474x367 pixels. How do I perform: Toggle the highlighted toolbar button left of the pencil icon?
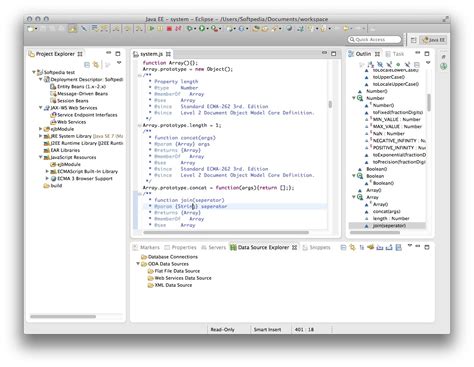(72, 29)
